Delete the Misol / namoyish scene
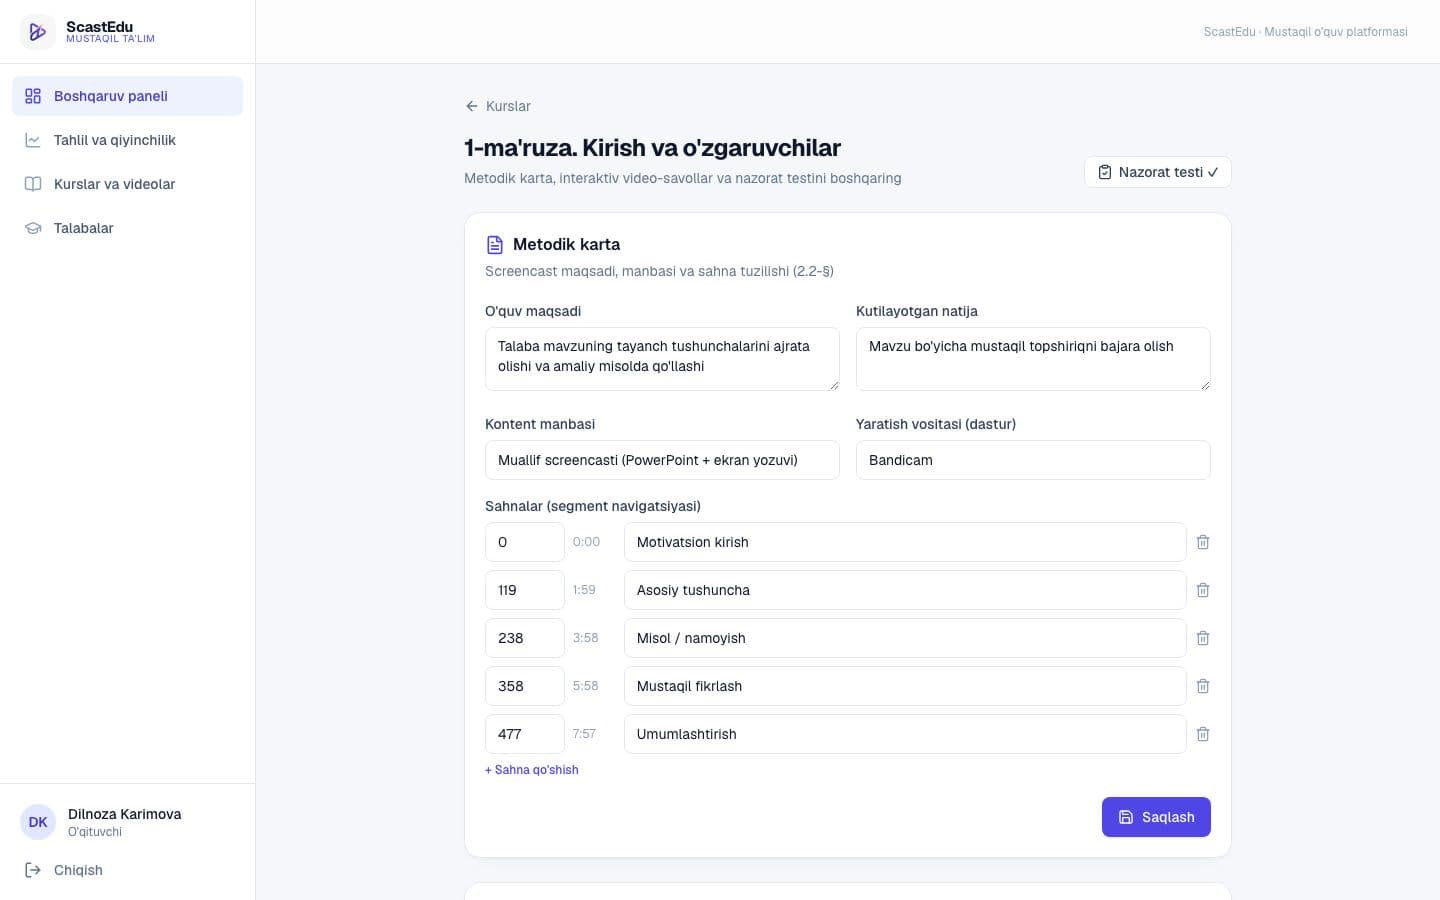The image size is (1440, 900). [1203, 638]
